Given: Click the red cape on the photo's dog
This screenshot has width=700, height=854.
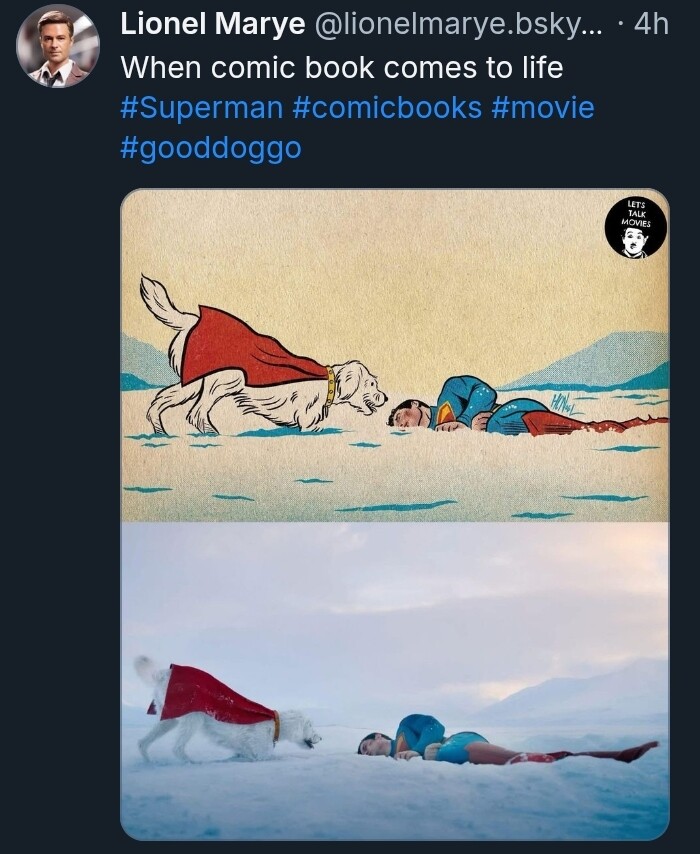Looking at the screenshot, I should (x=215, y=693).
